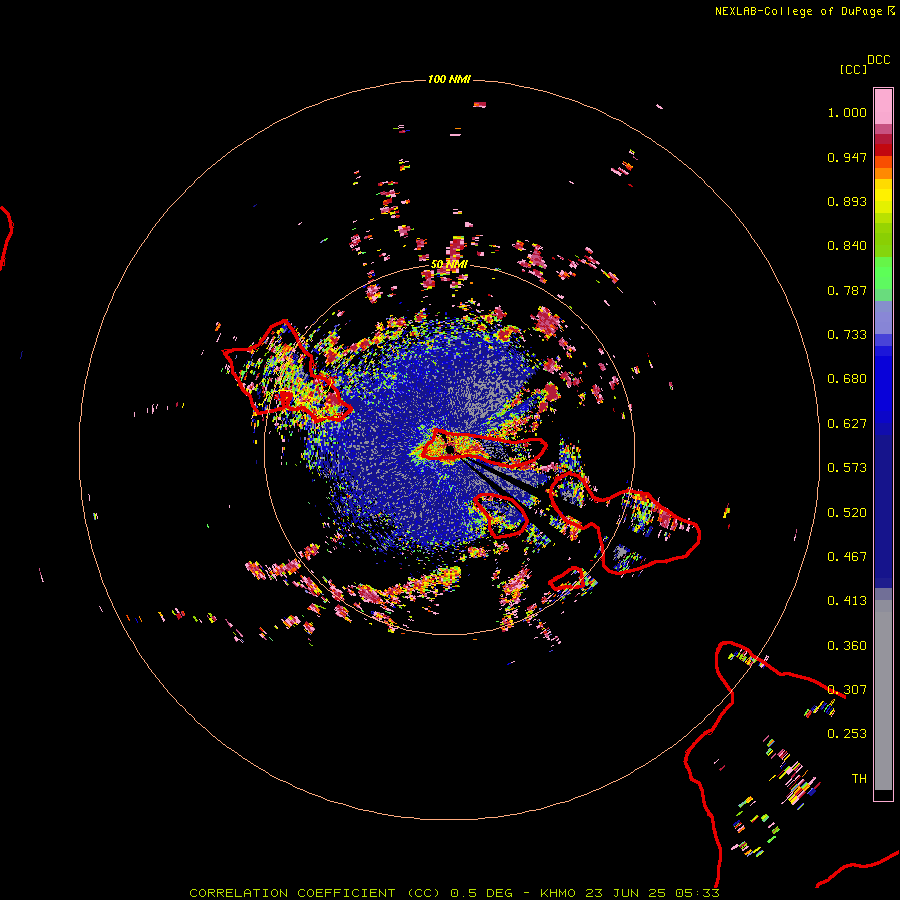Click the 0.627 legend value

847,424
